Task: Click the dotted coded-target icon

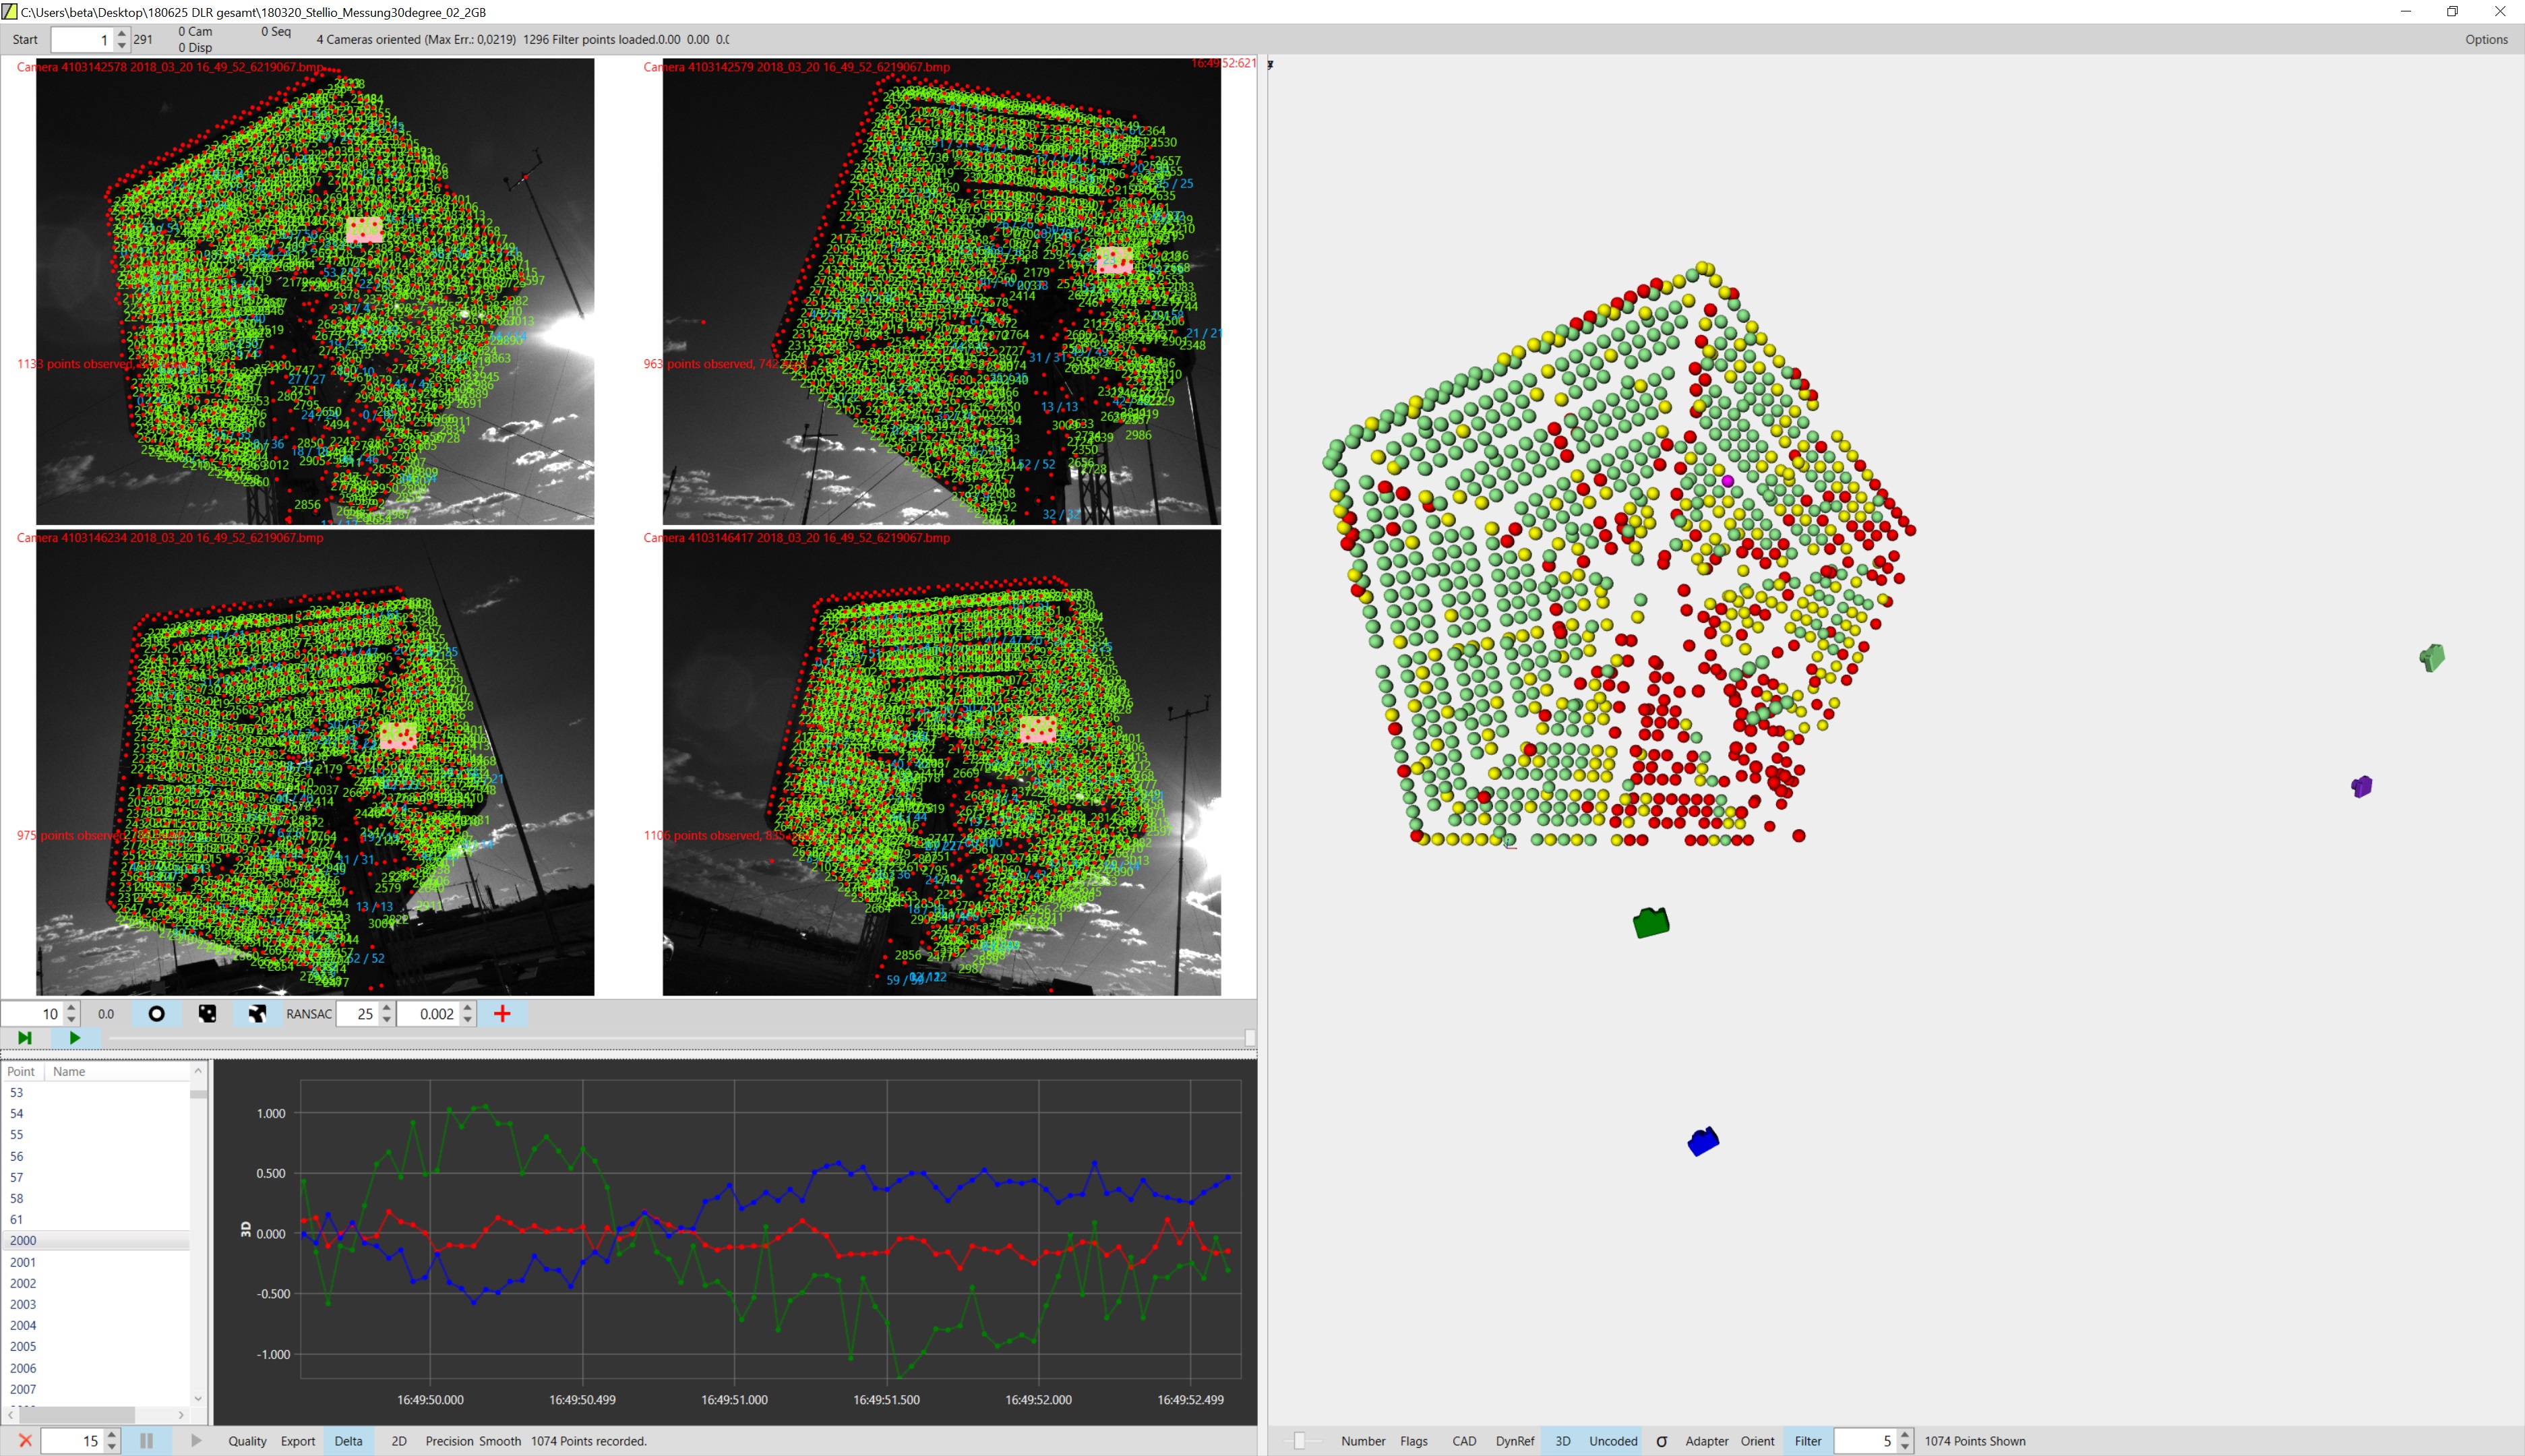Action: point(207,1014)
